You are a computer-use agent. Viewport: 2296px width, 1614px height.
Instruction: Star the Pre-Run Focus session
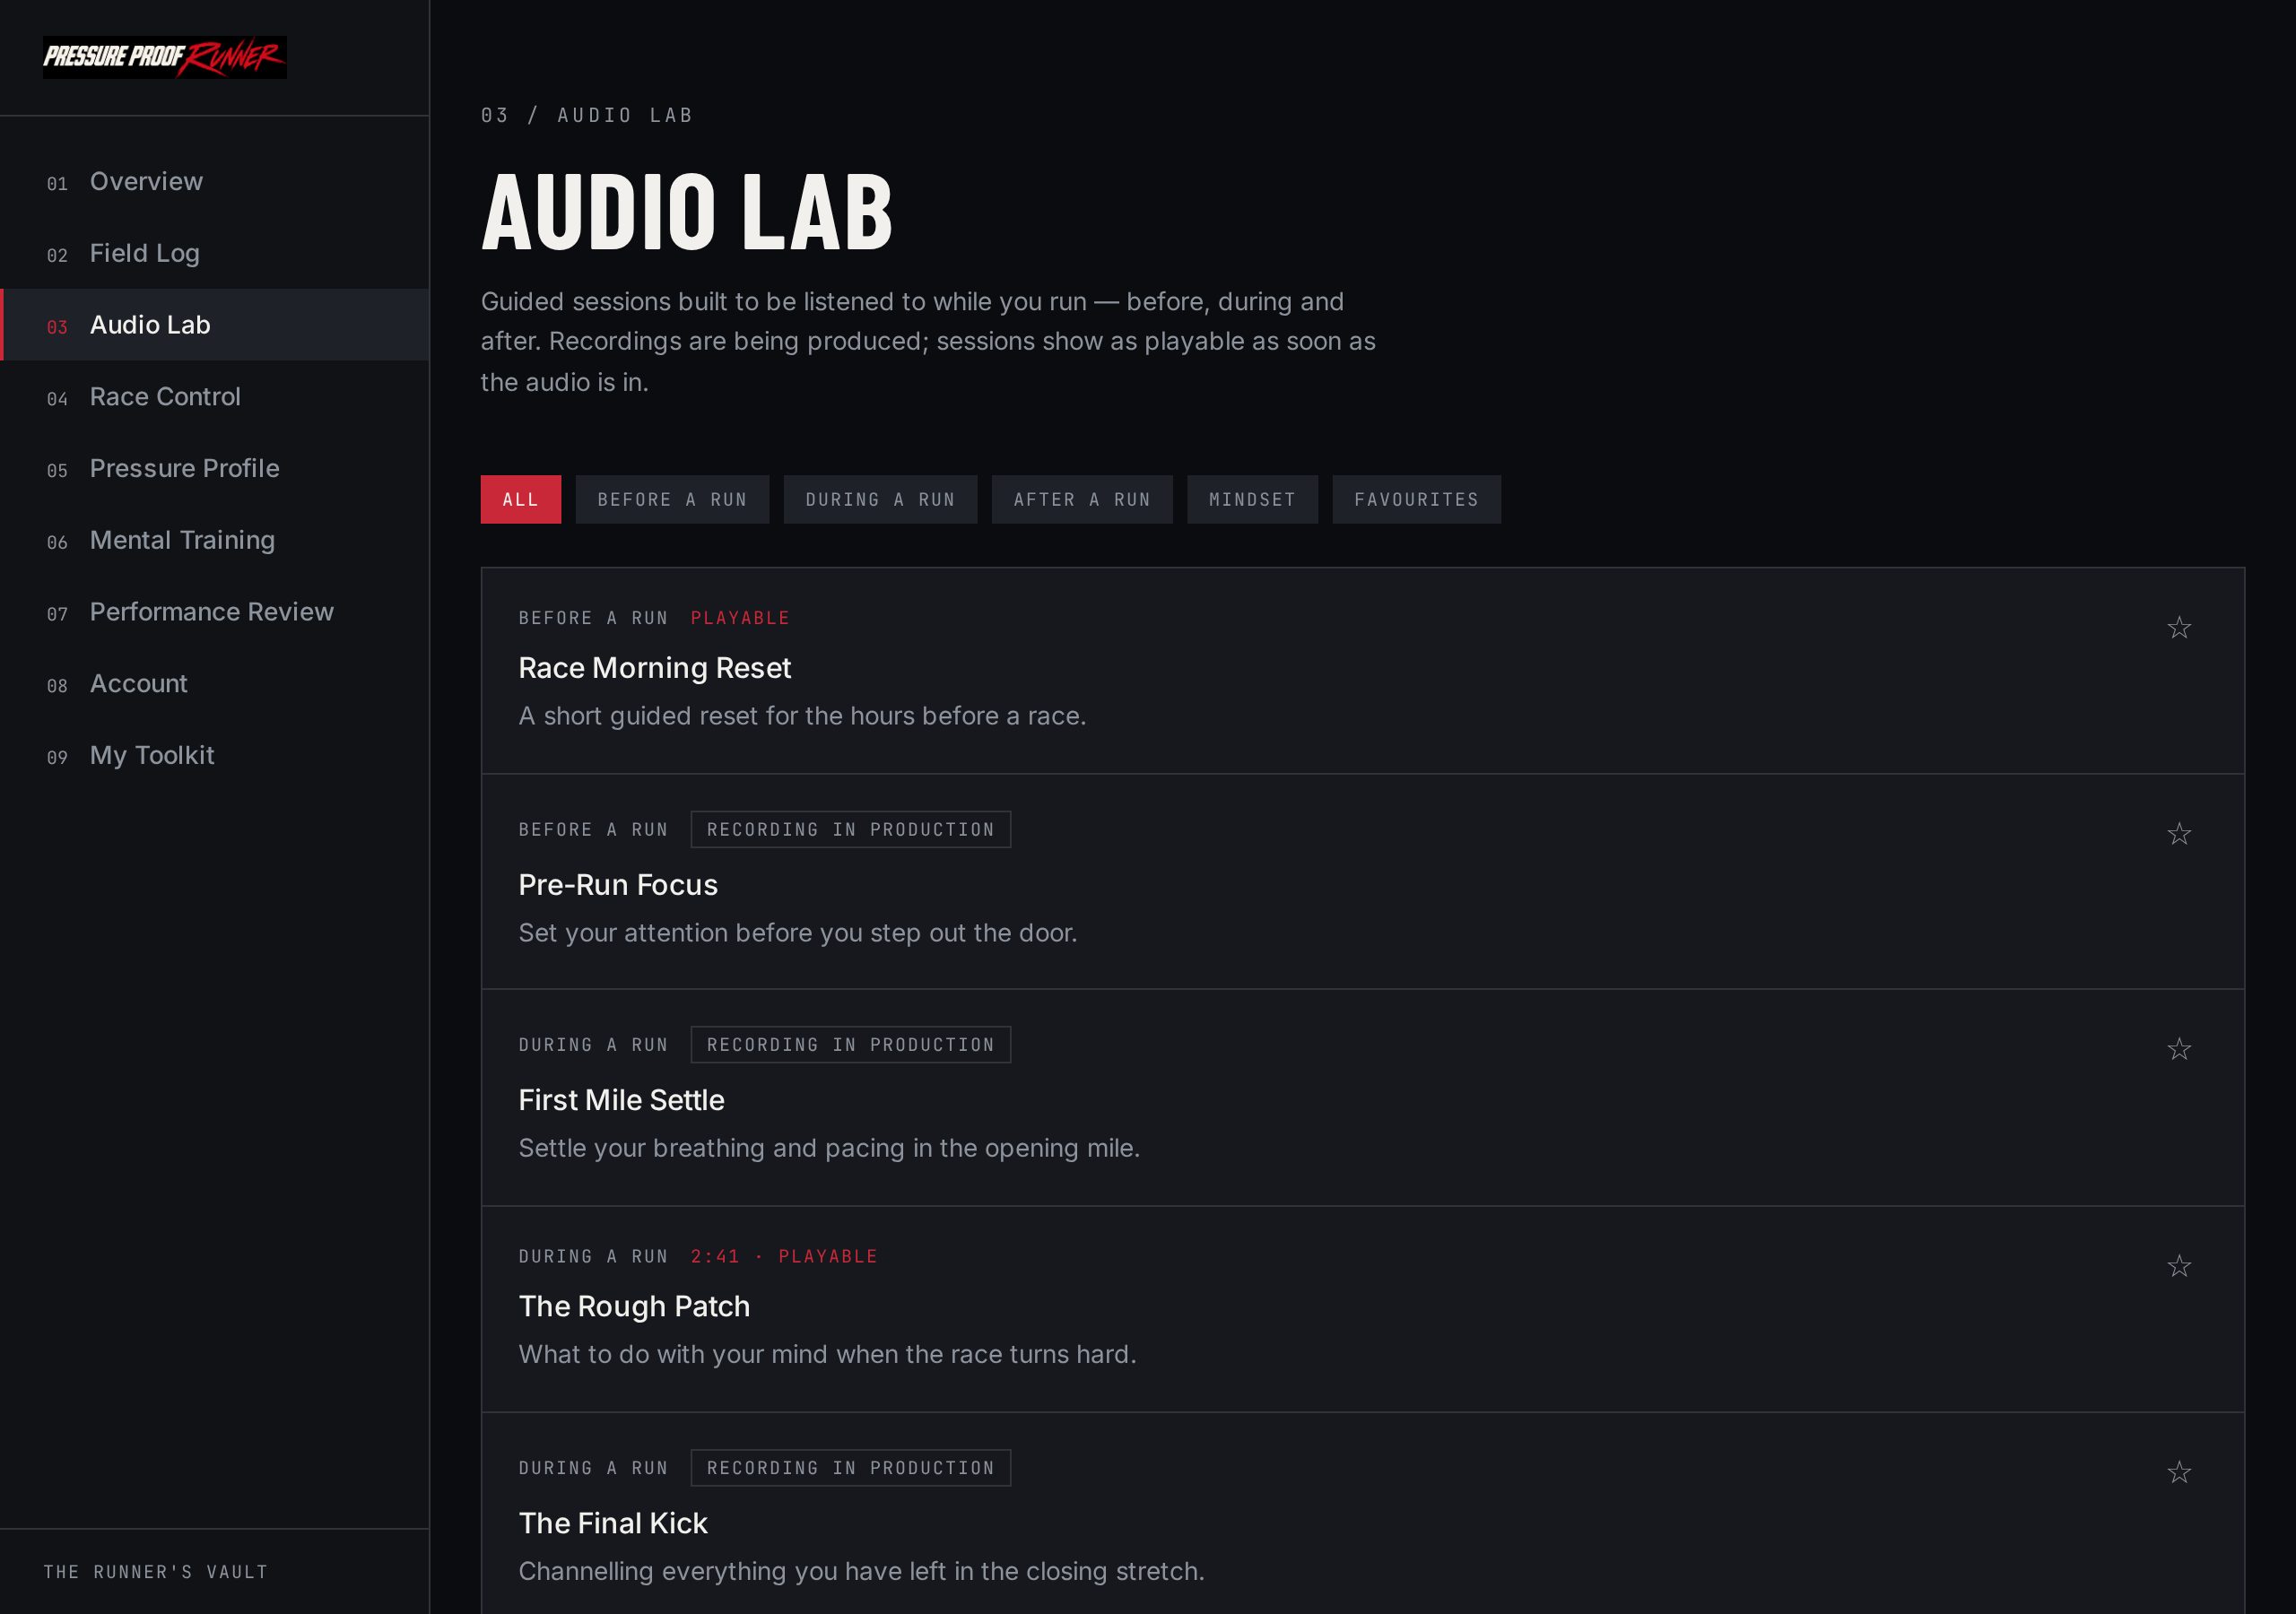2179,833
